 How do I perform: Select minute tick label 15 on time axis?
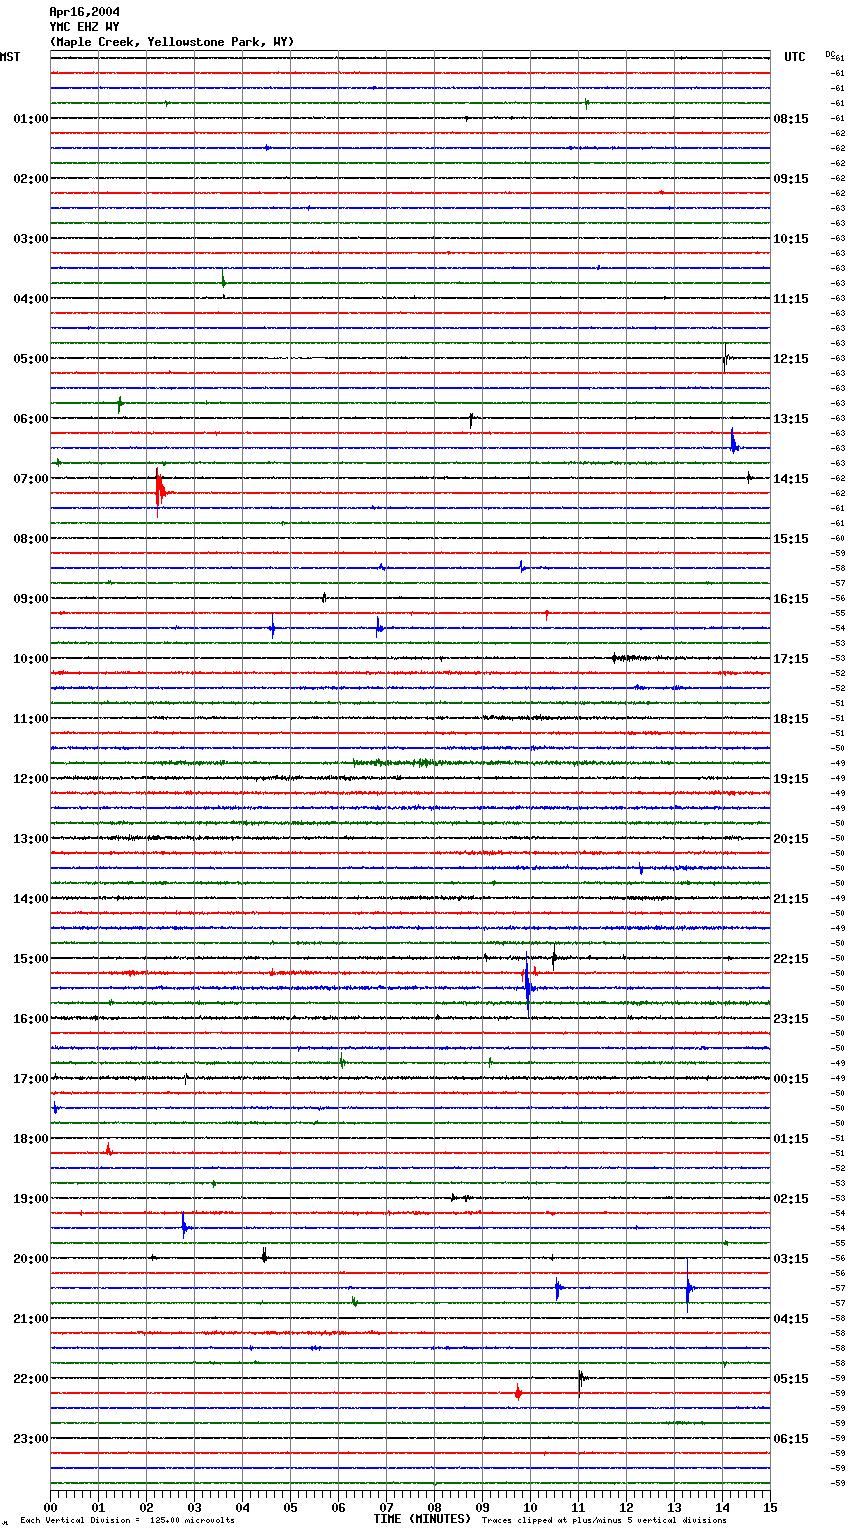coord(769,1507)
